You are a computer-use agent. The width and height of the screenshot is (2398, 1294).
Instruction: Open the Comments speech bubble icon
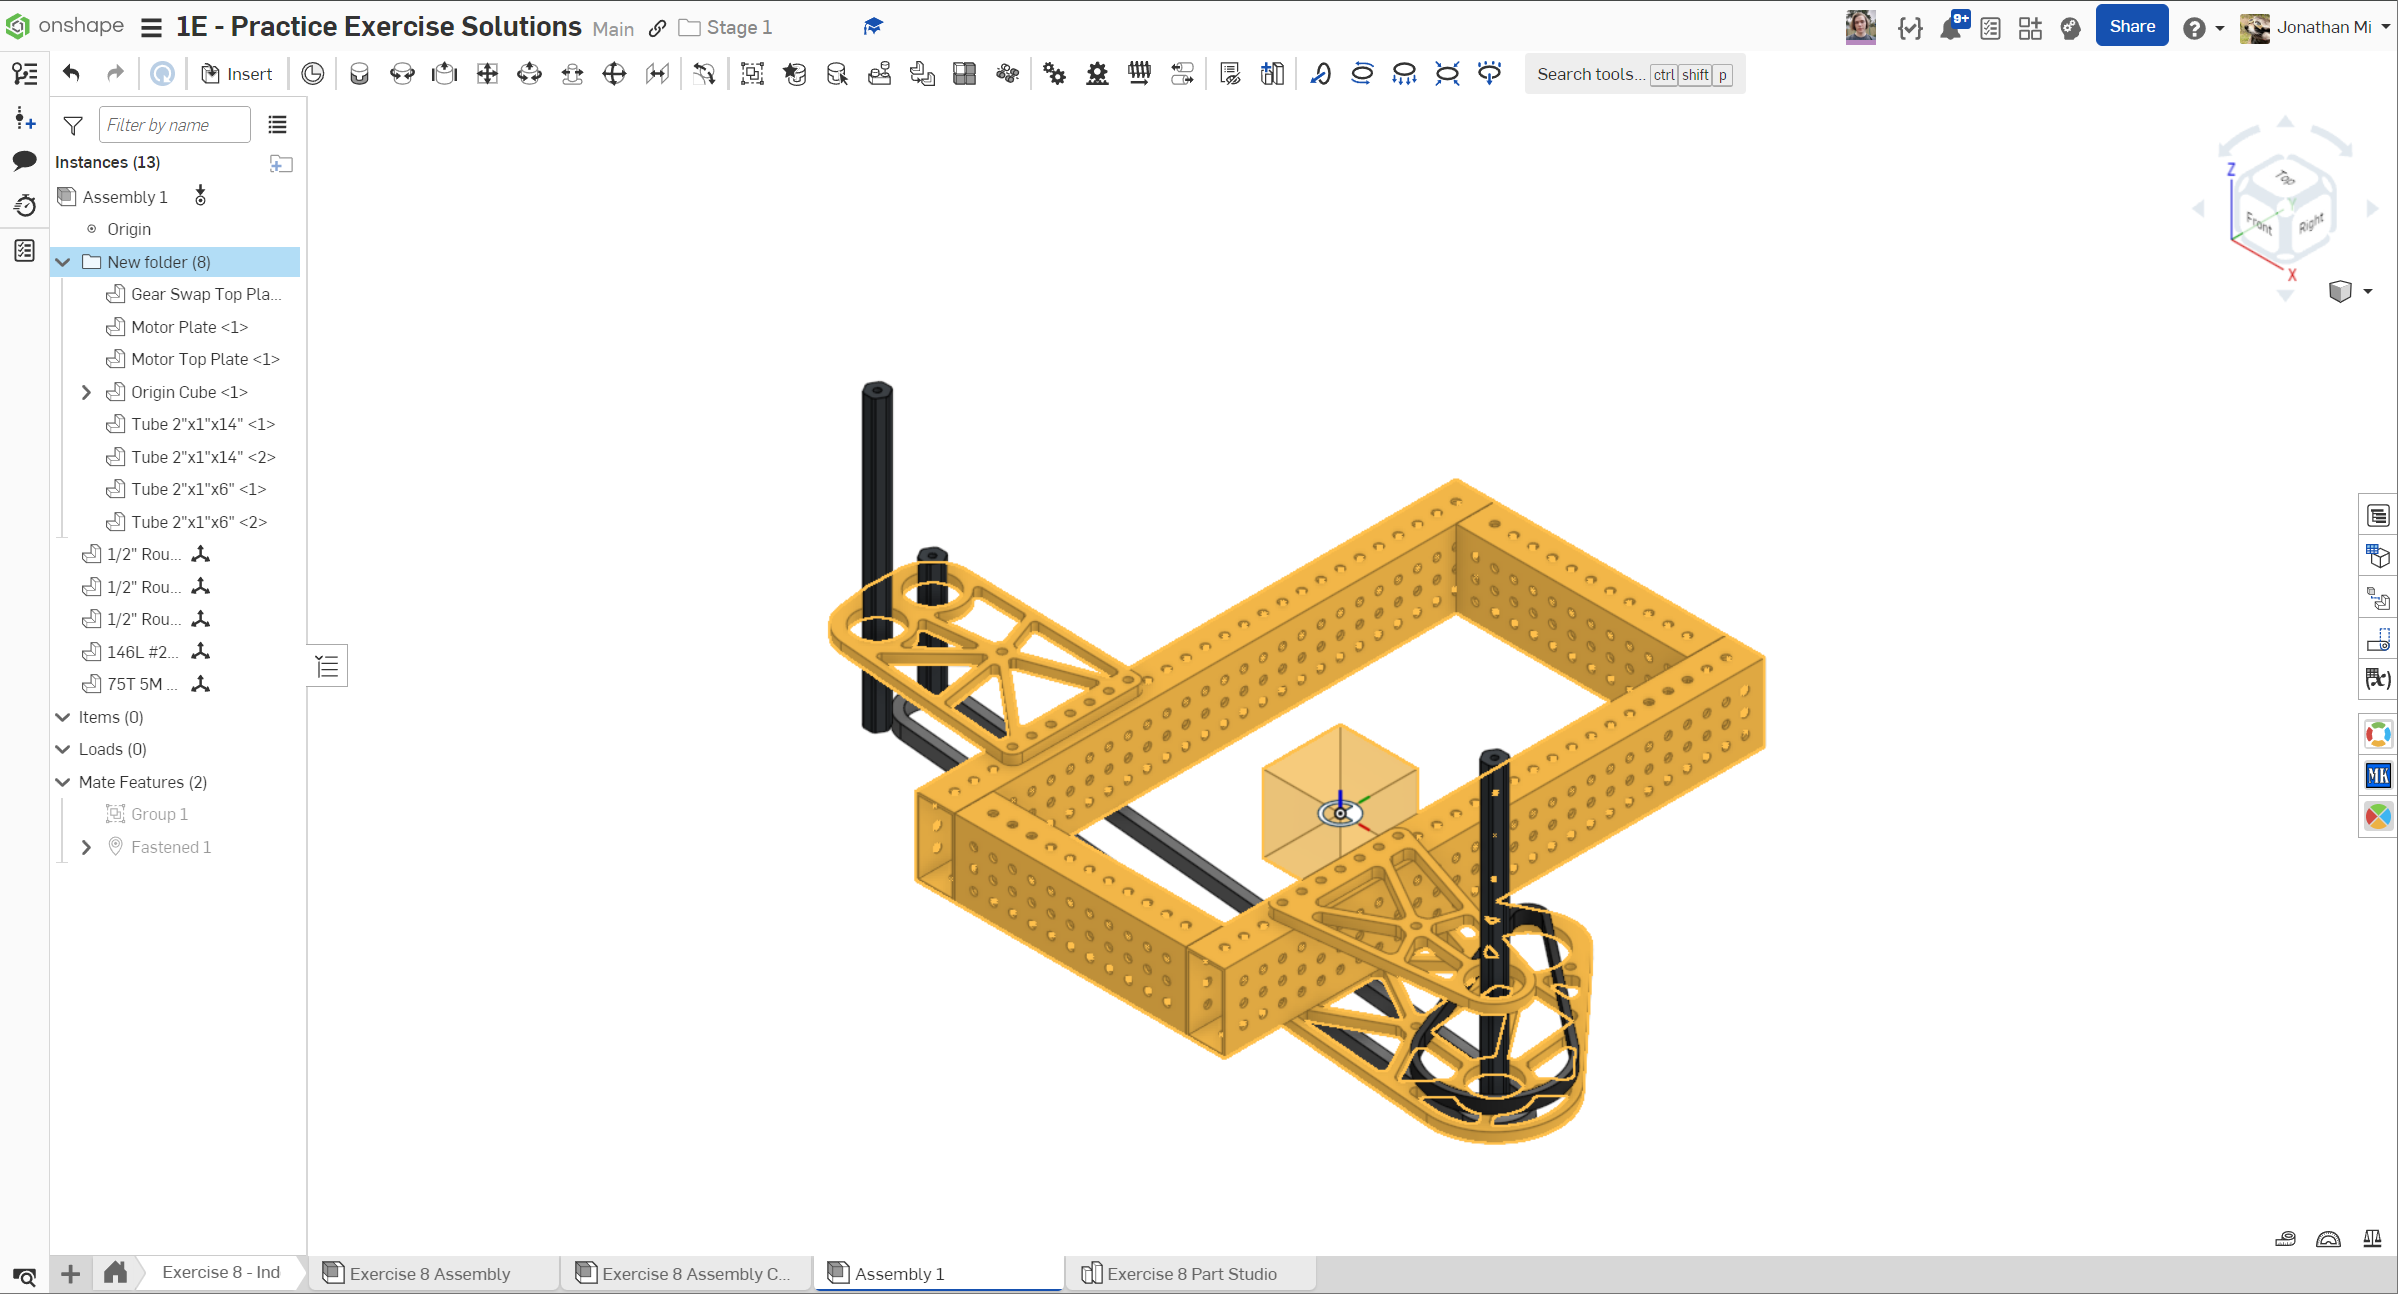click(25, 161)
